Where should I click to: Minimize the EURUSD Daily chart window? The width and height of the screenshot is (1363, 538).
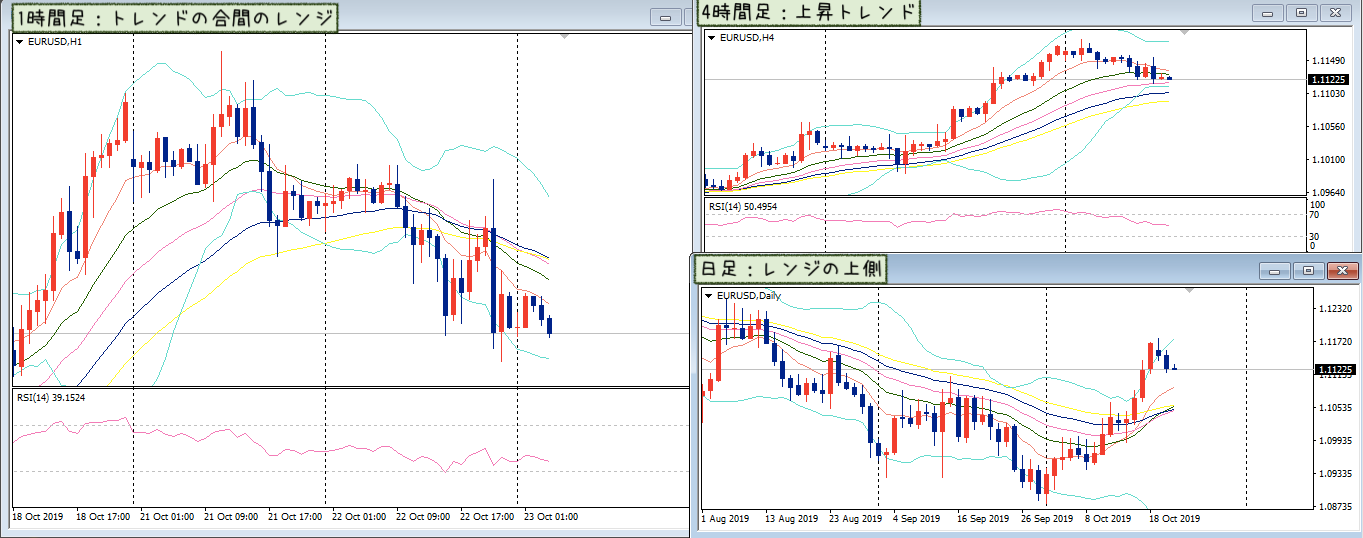pos(1275,271)
